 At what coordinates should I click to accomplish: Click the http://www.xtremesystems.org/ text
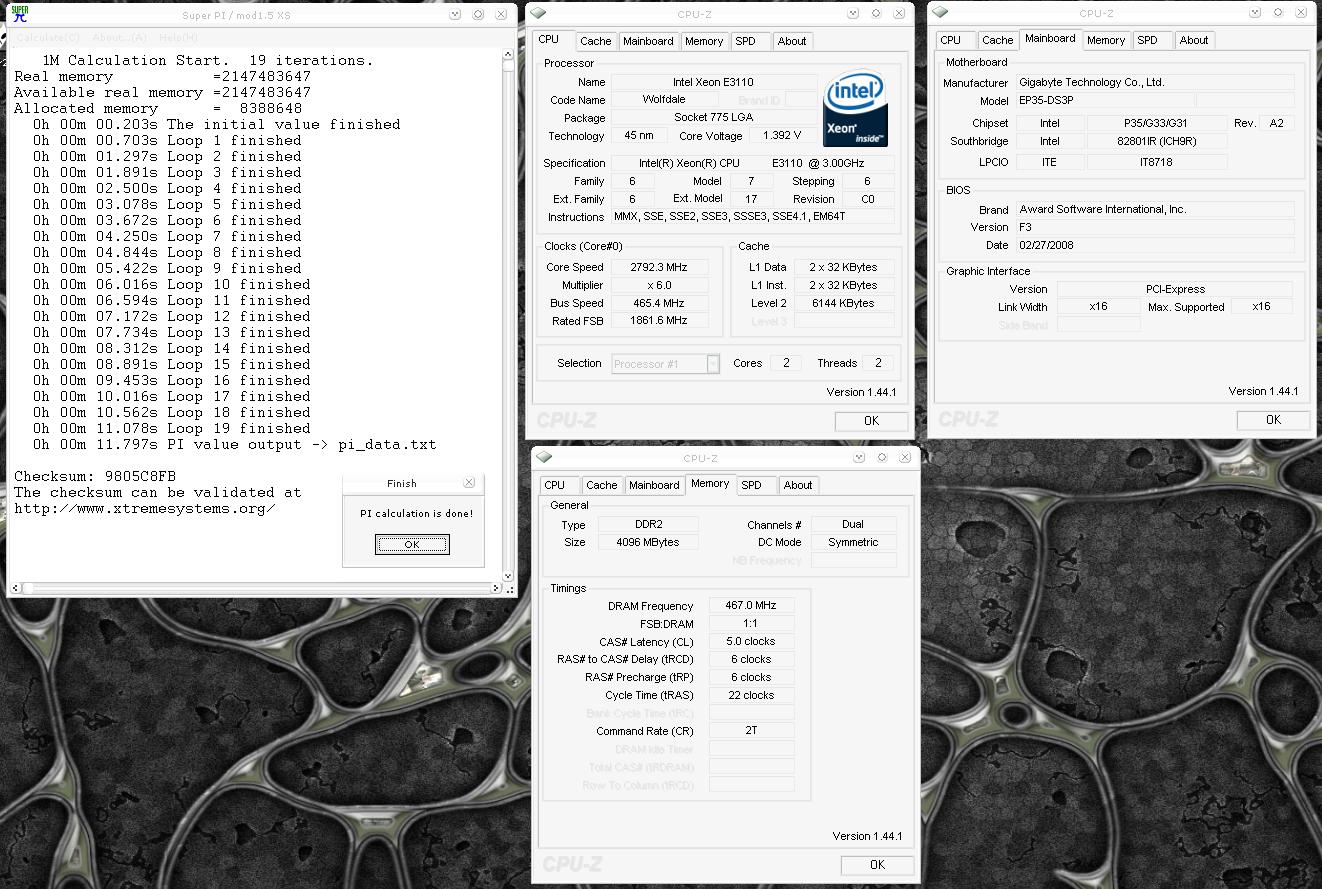tap(145, 508)
